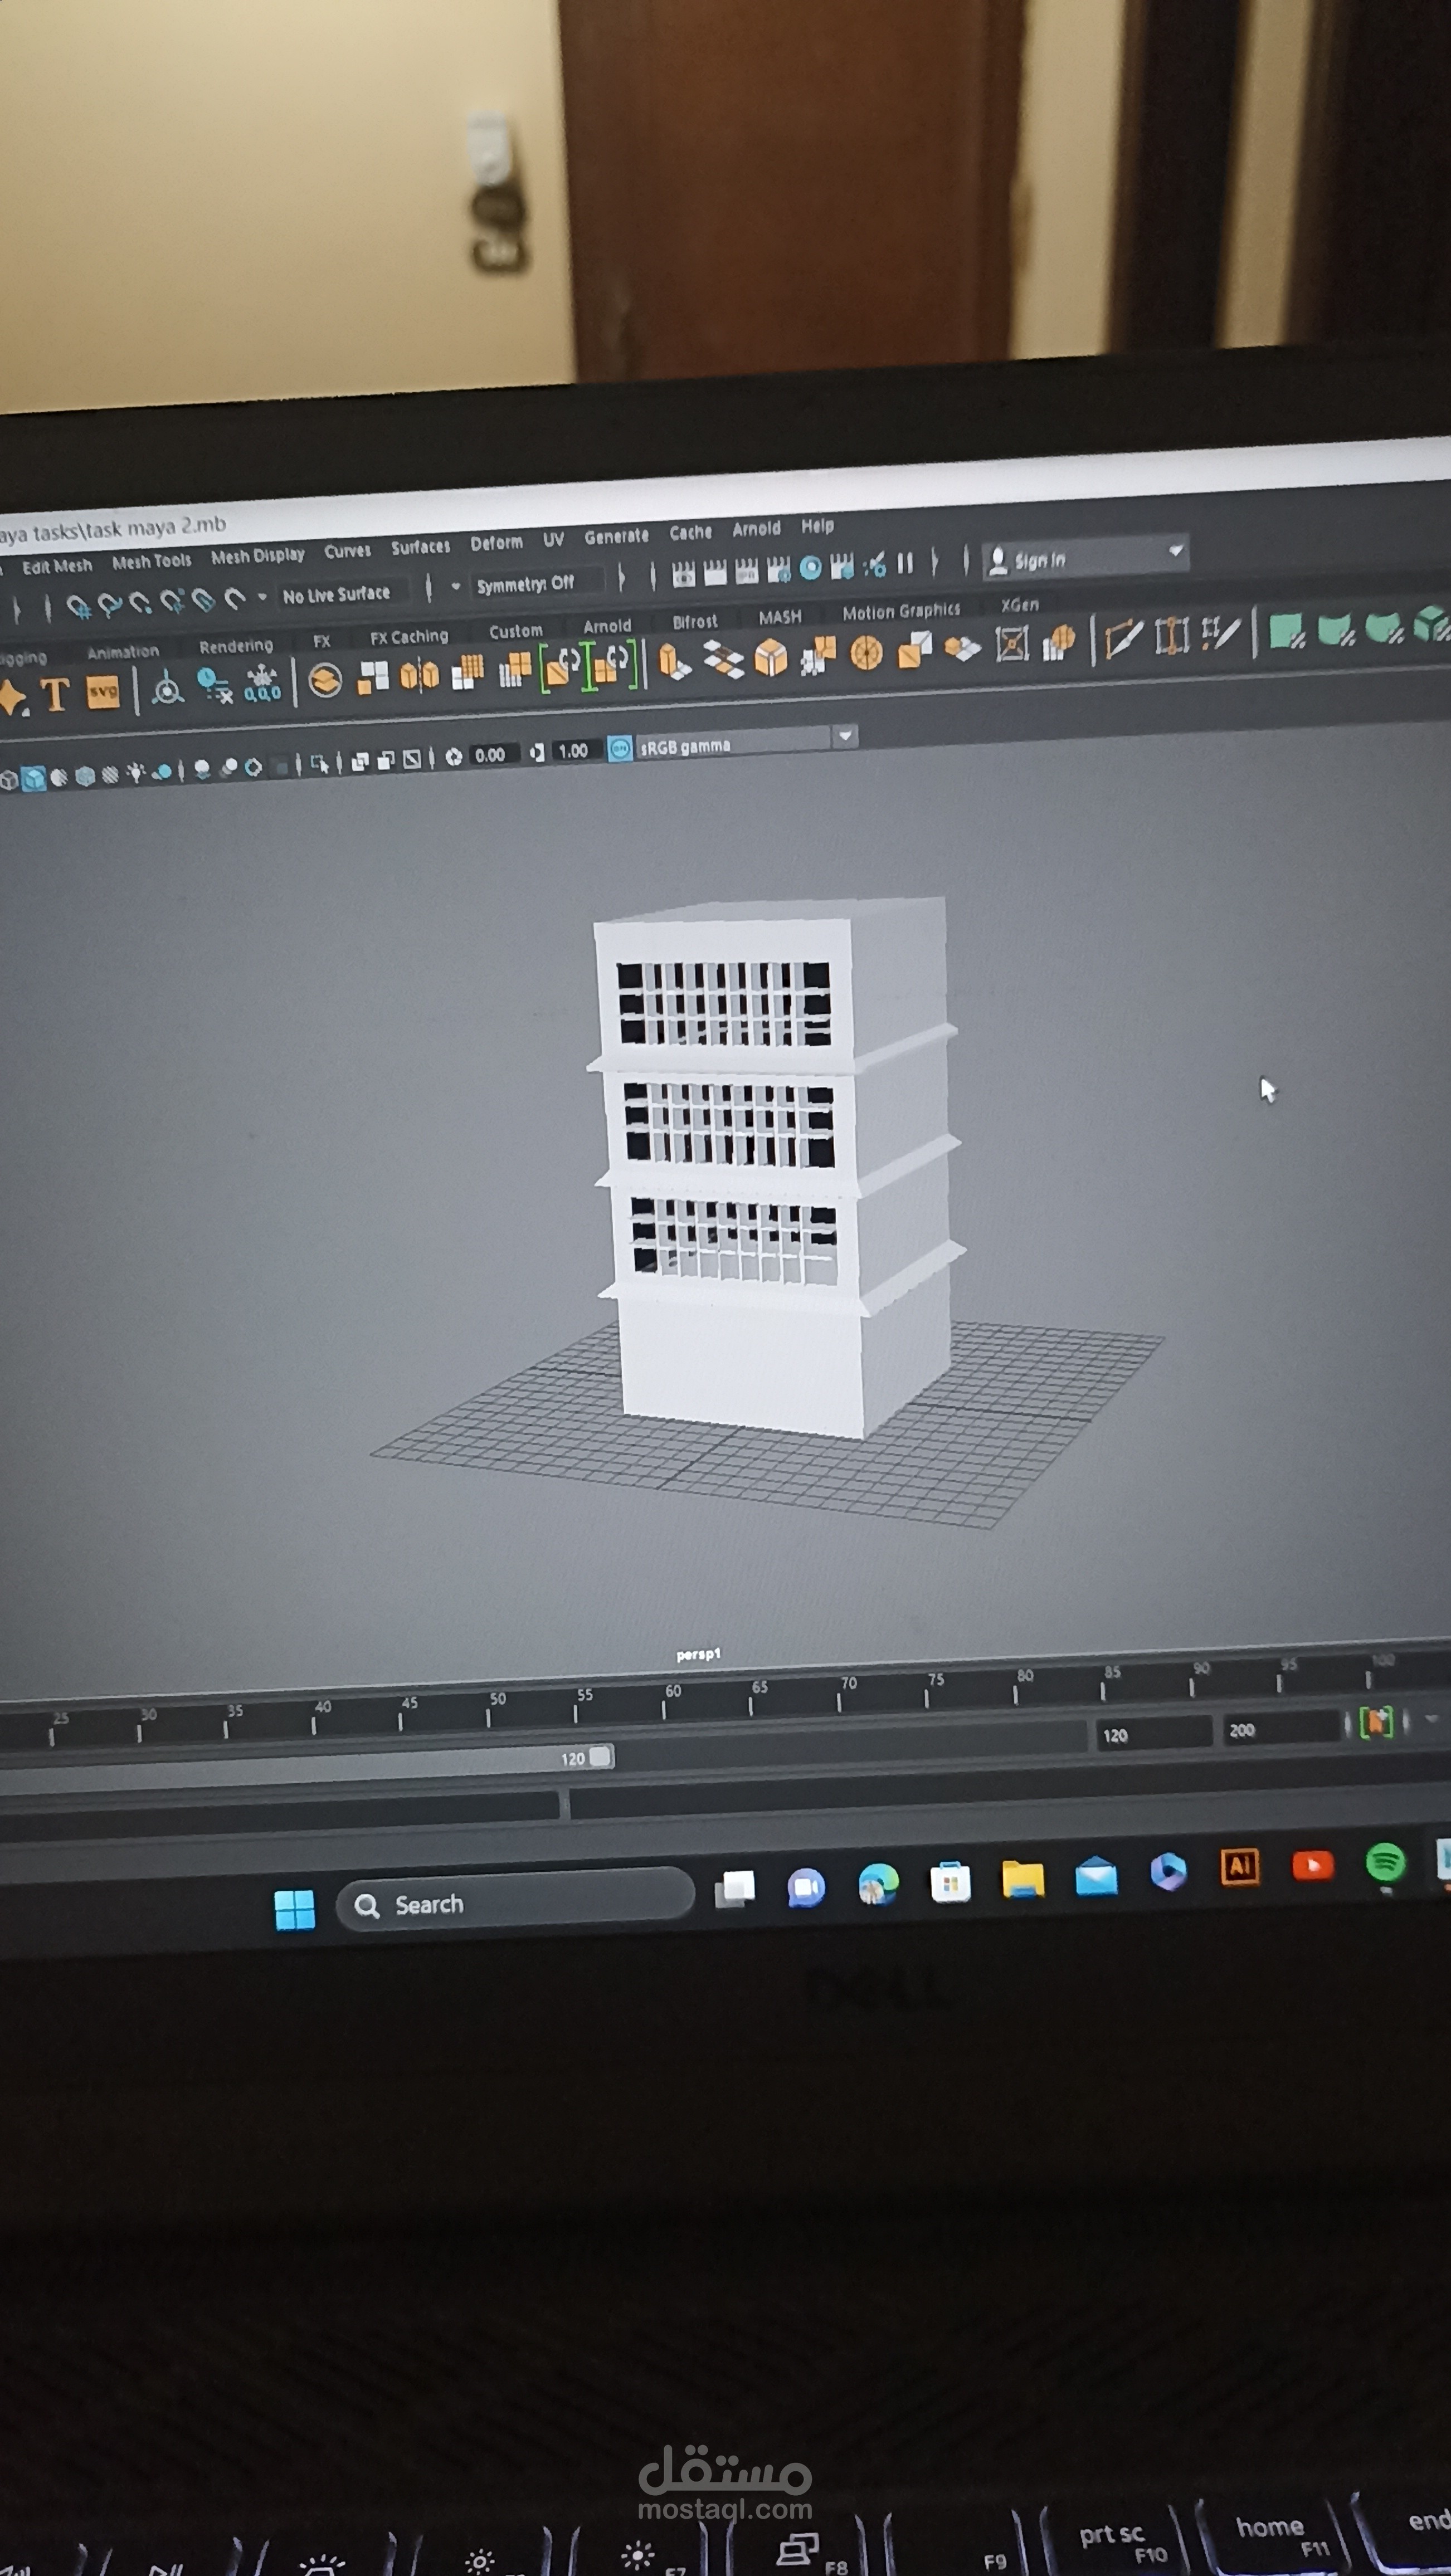Toggle use all lights bulb icon
The height and width of the screenshot is (2576, 1451).
coord(136,772)
